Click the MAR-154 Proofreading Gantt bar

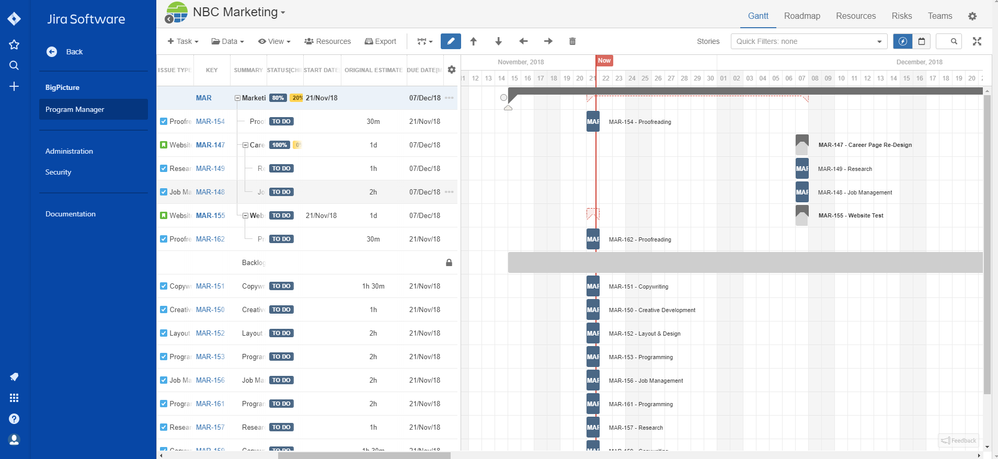click(593, 121)
